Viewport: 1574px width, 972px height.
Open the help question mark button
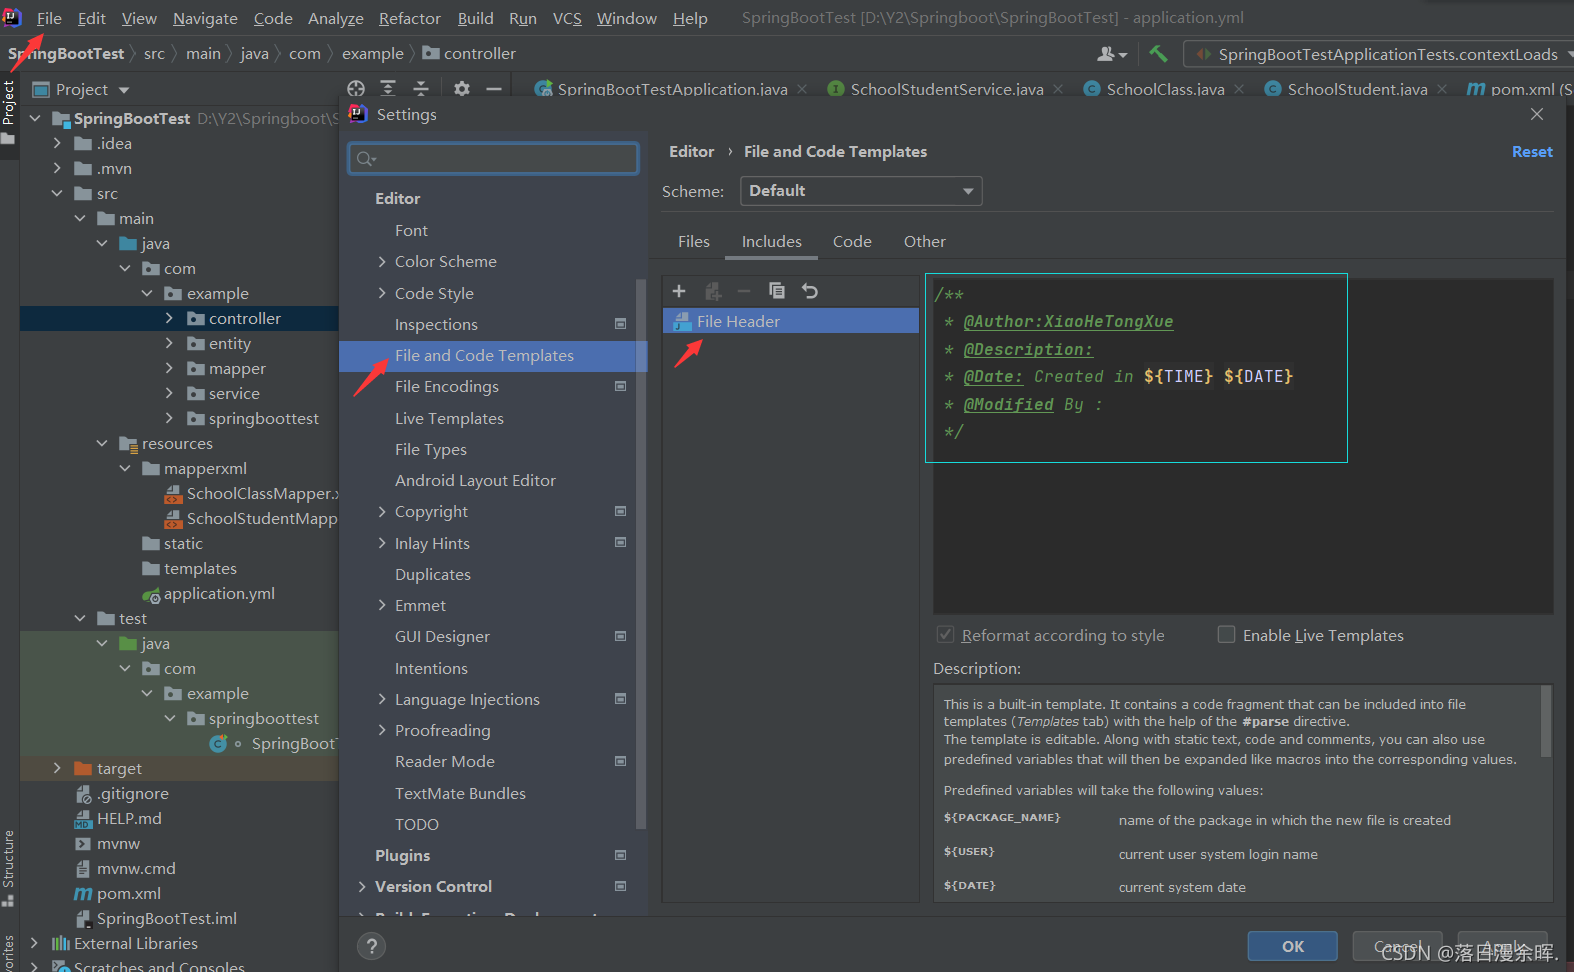click(x=371, y=946)
